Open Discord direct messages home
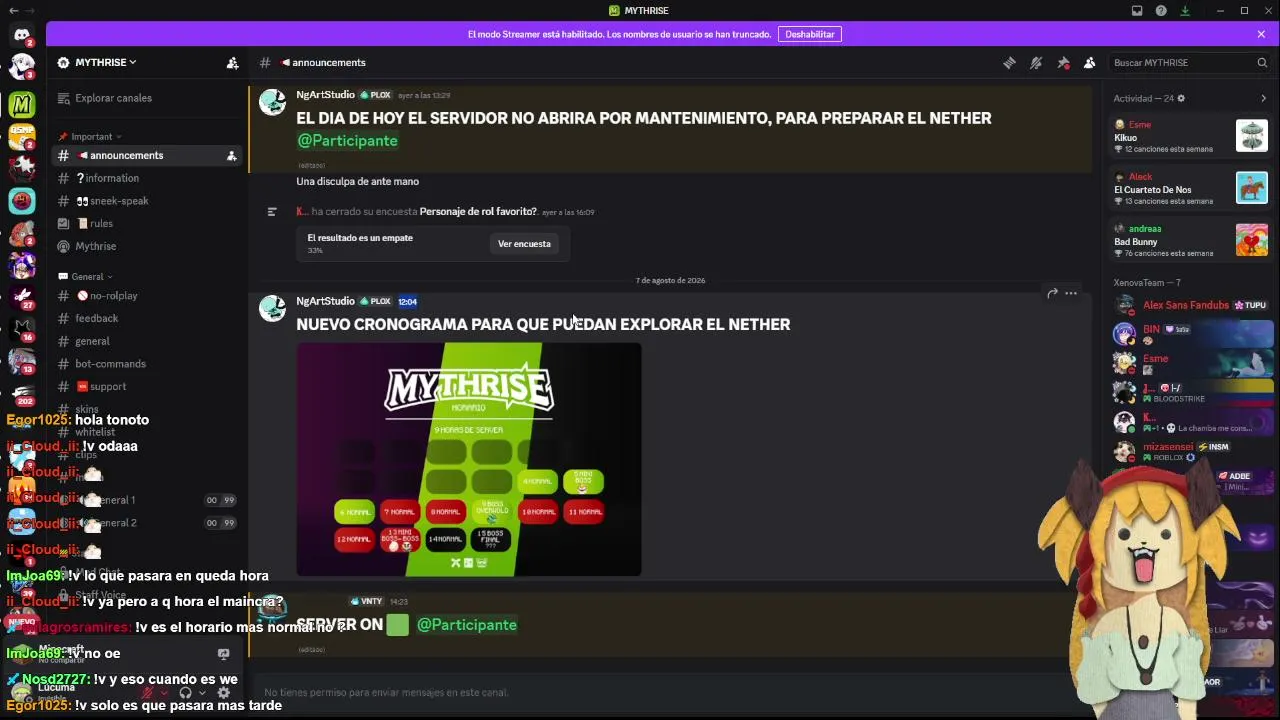Screen dimensions: 1280x720 click(22, 35)
